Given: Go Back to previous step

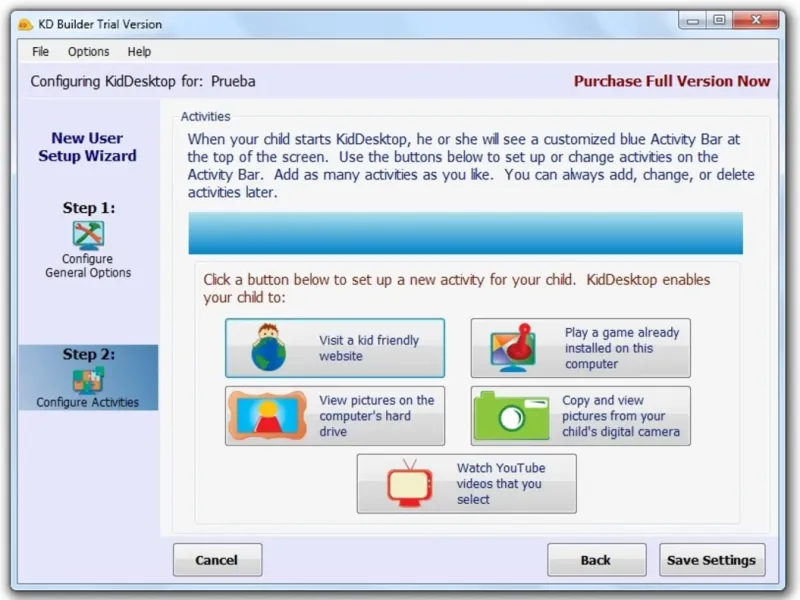Looking at the screenshot, I should click(x=596, y=560).
